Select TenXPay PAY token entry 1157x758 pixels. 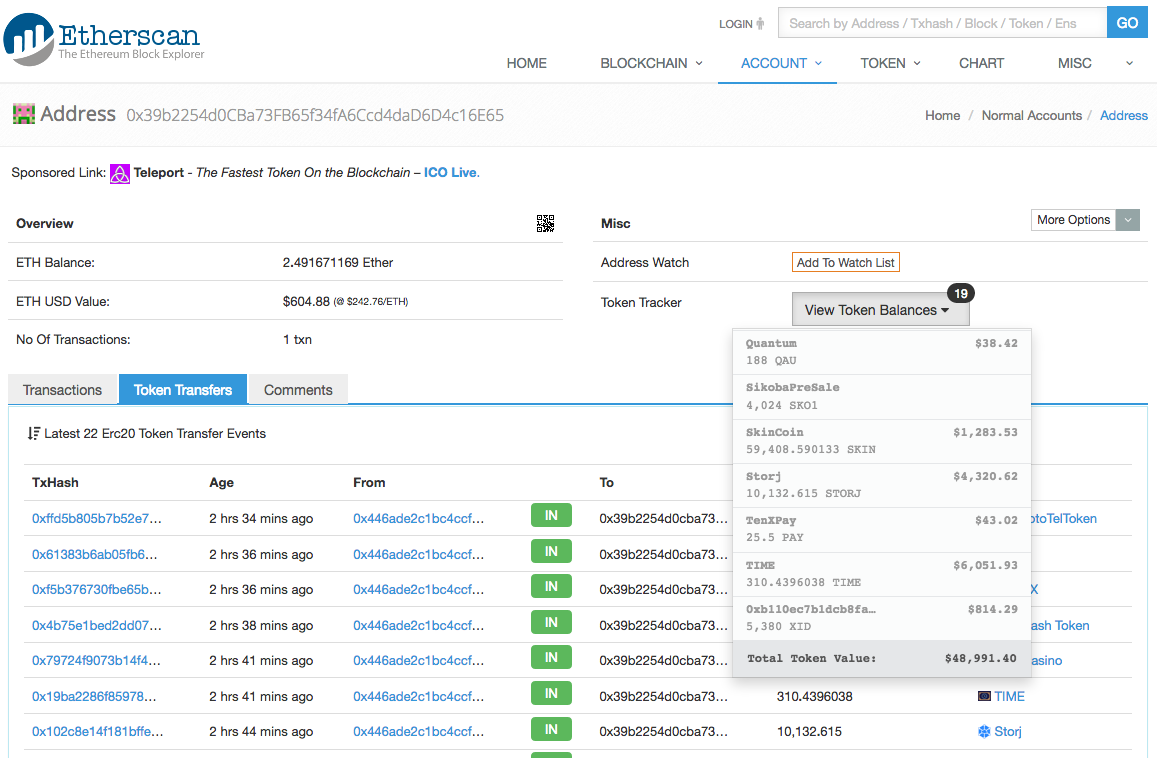point(882,529)
